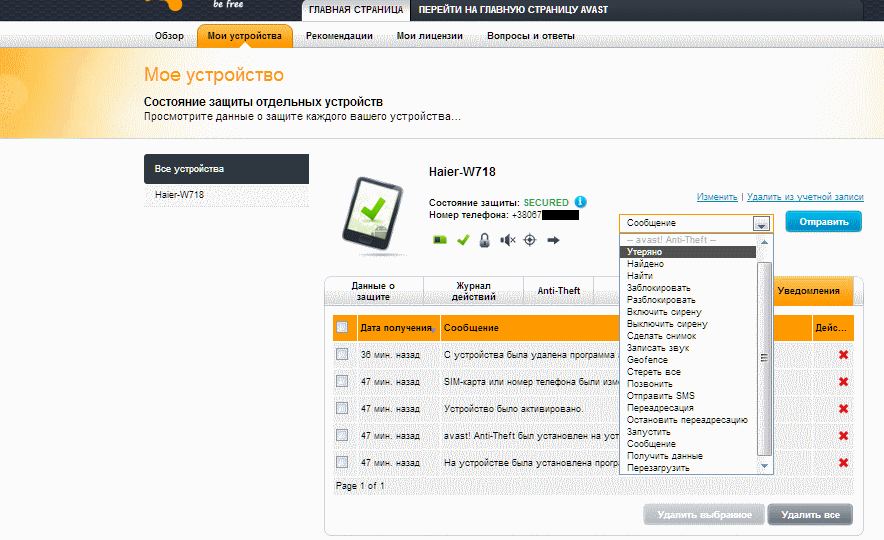Click the dropdown list scroll-up arrow

pyautogui.click(x=764, y=242)
